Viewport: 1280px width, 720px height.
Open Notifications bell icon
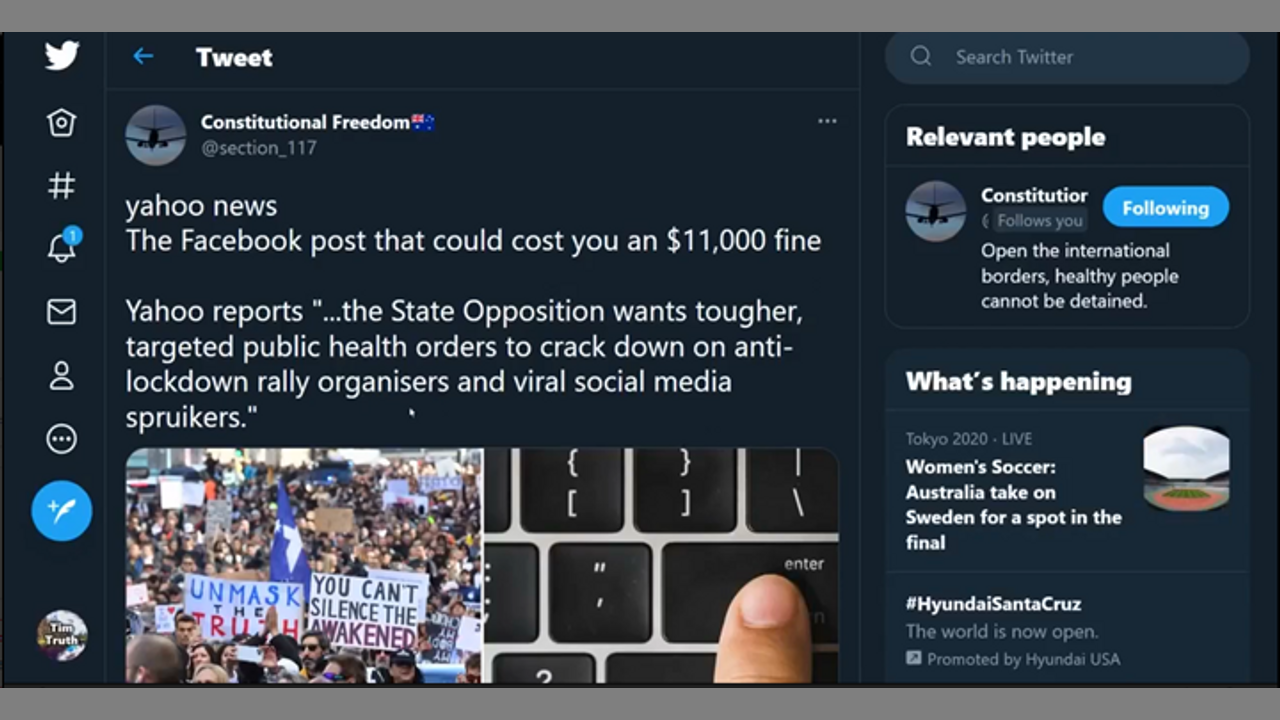point(62,247)
